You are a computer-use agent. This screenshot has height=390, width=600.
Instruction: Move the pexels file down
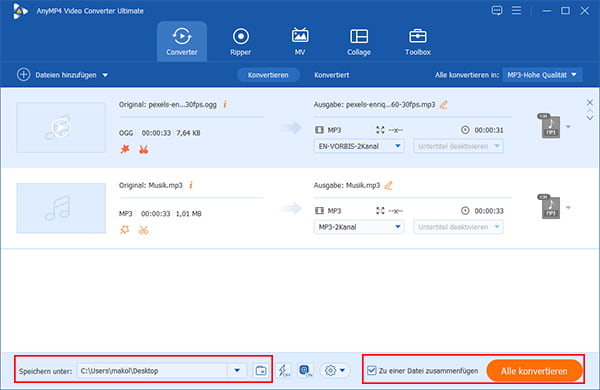point(590,118)
